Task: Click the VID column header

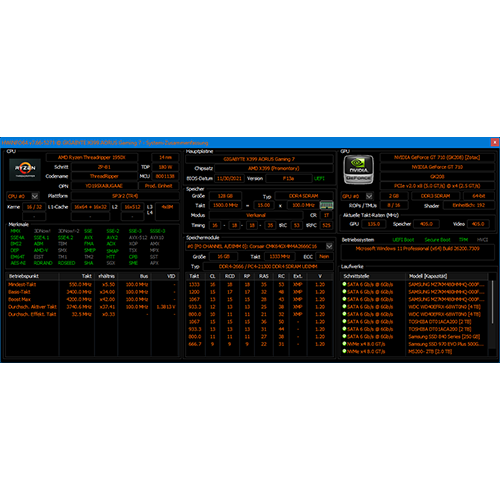Action: click(165, 276)
